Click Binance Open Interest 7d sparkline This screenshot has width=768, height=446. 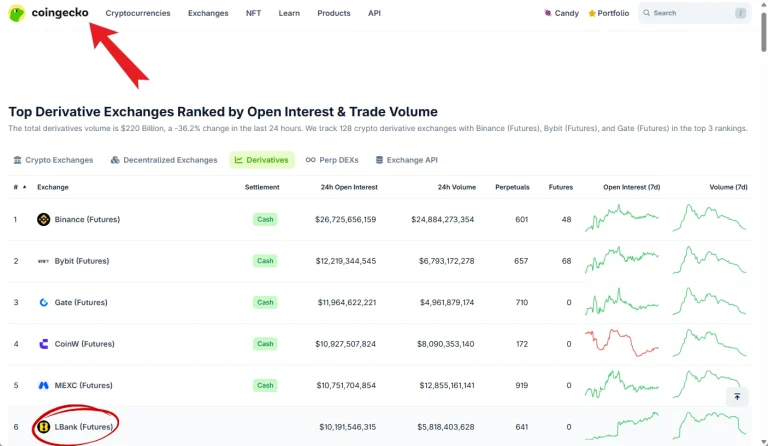622,218
